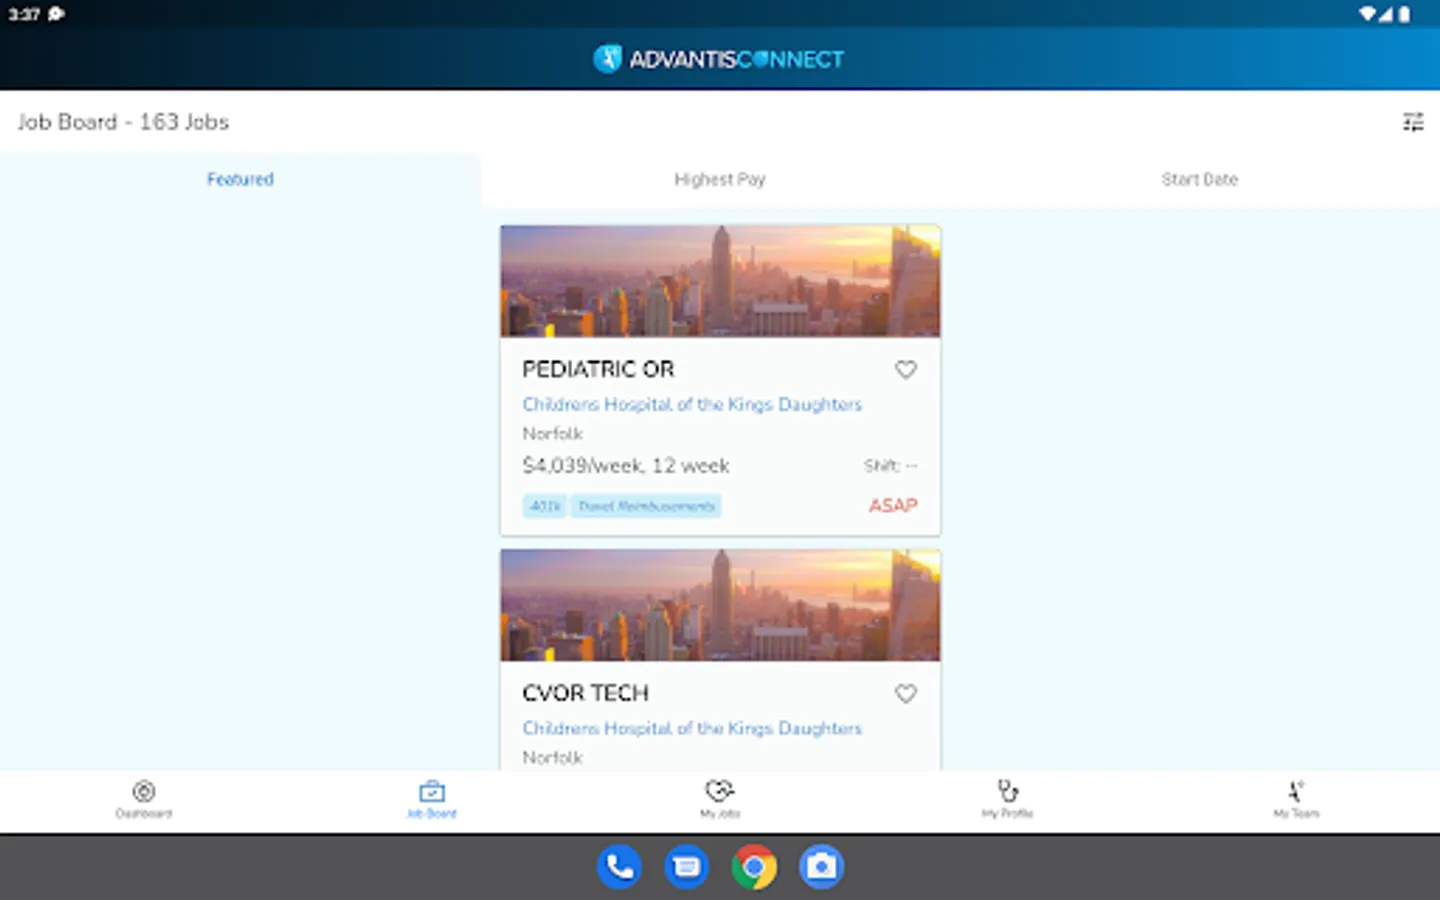1440x900 pixels.
Task: Open the CVOR Tech card skyline image
Action: [x=720, y=605]
